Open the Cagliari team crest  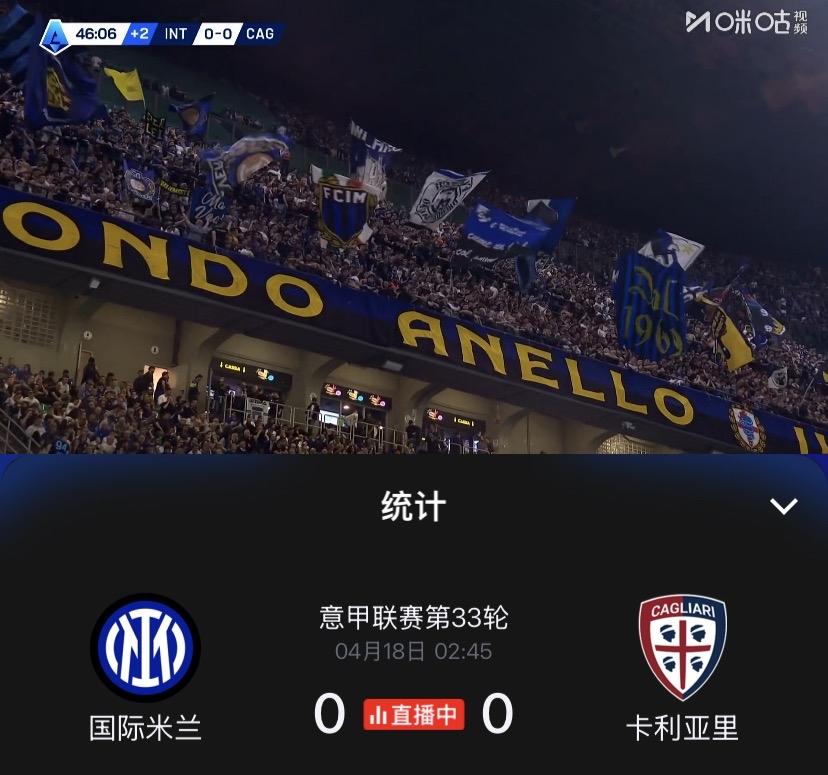coord(682,647)
